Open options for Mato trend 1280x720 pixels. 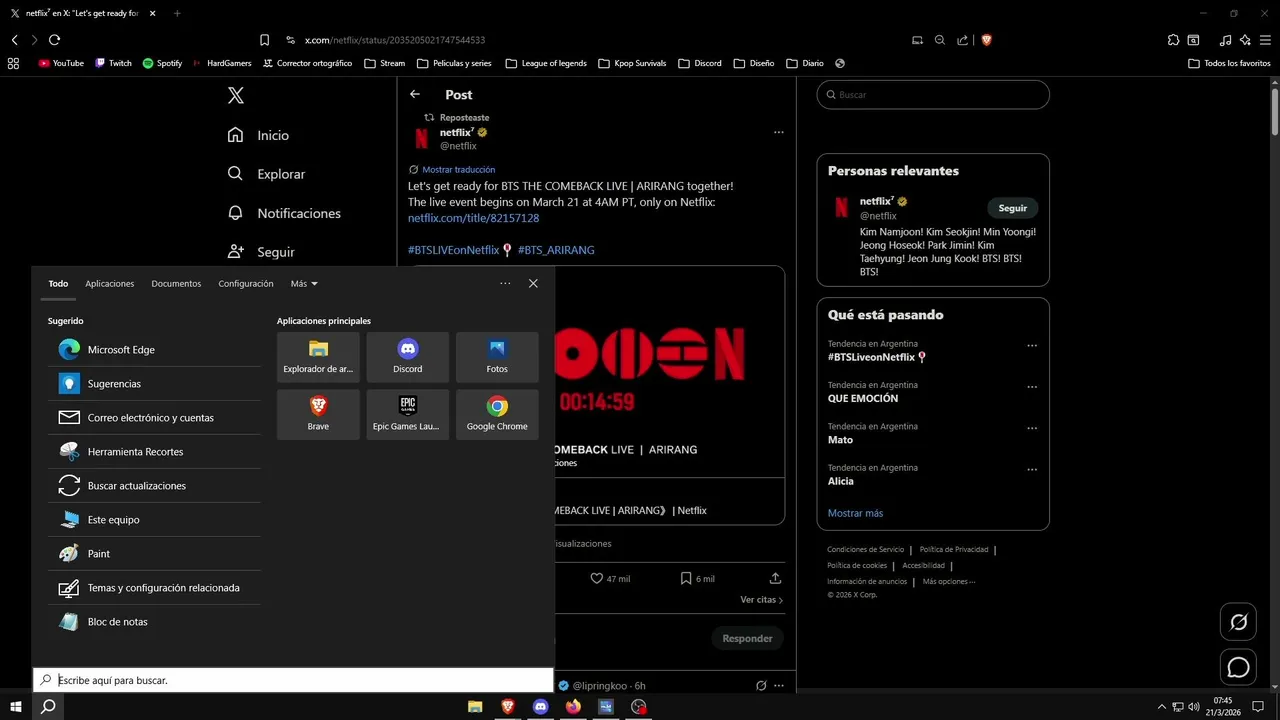tap(1032, 429)
